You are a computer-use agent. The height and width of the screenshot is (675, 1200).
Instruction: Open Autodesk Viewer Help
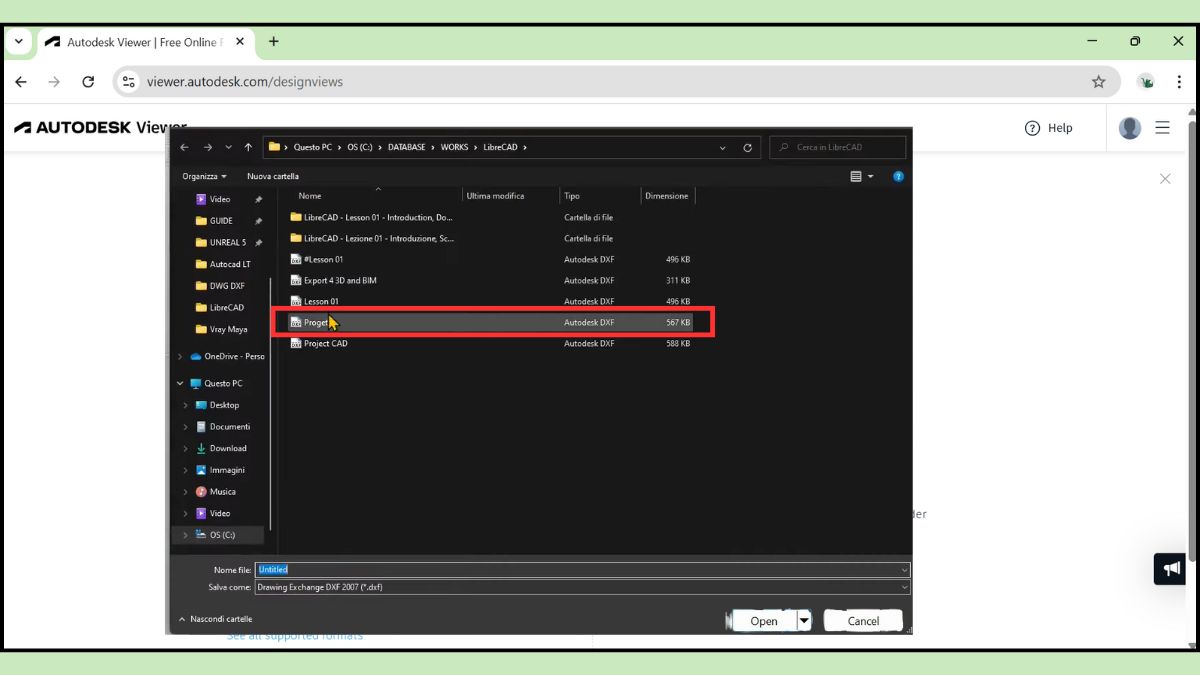coord(1049,128)
